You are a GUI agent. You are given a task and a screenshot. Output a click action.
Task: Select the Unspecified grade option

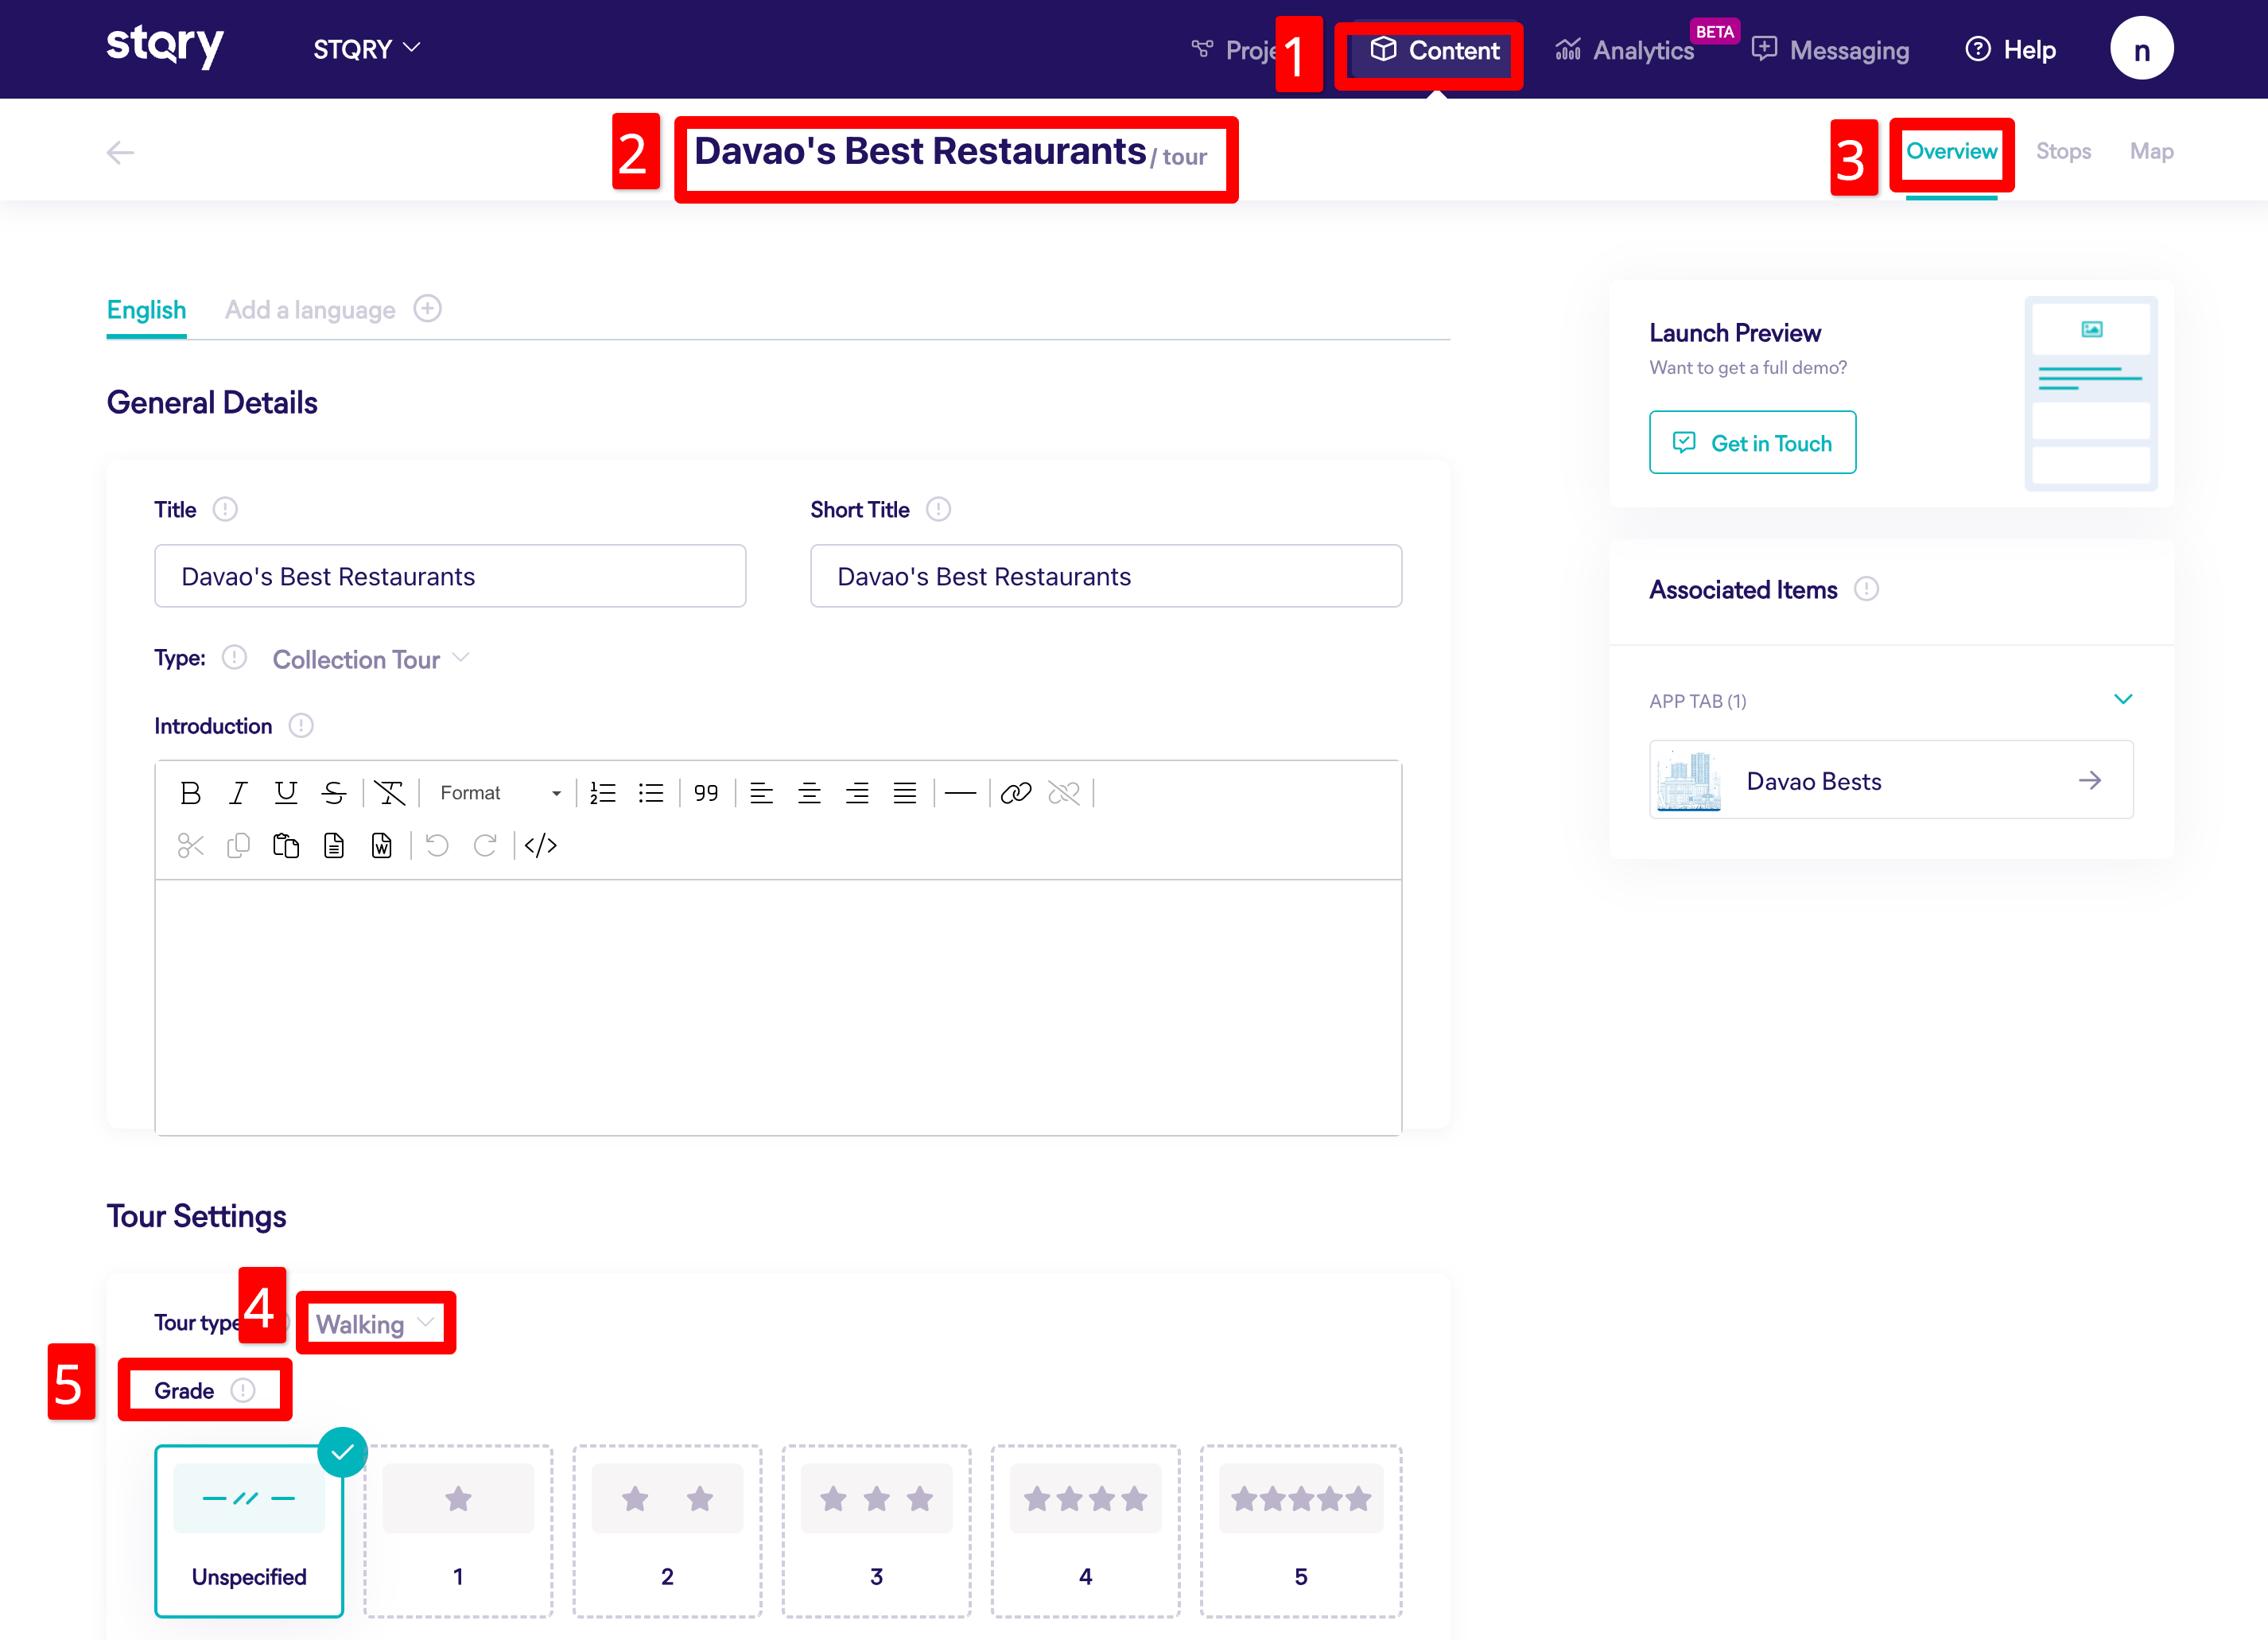(x=249, y=1530)
